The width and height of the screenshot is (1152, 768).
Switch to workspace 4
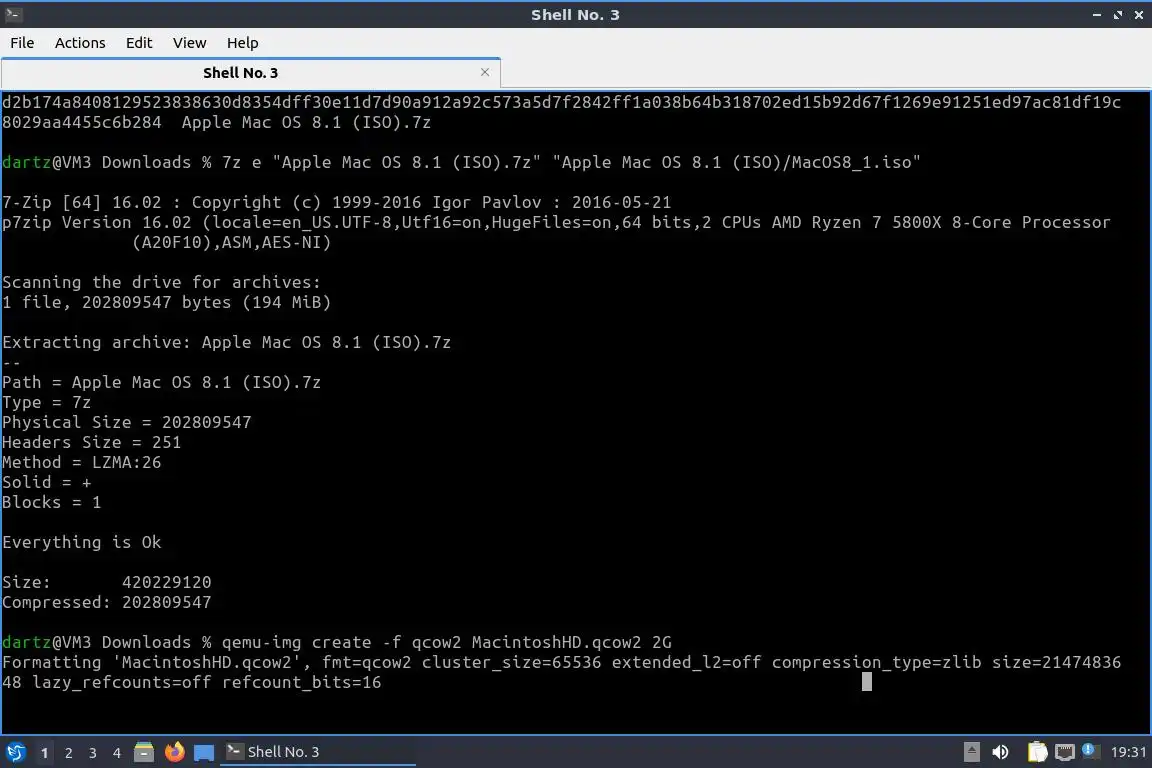117,753
